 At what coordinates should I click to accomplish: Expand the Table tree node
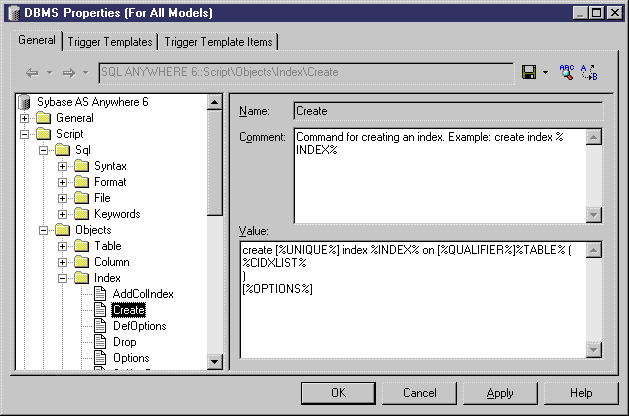pyautogui.click(x=62, y=246)
